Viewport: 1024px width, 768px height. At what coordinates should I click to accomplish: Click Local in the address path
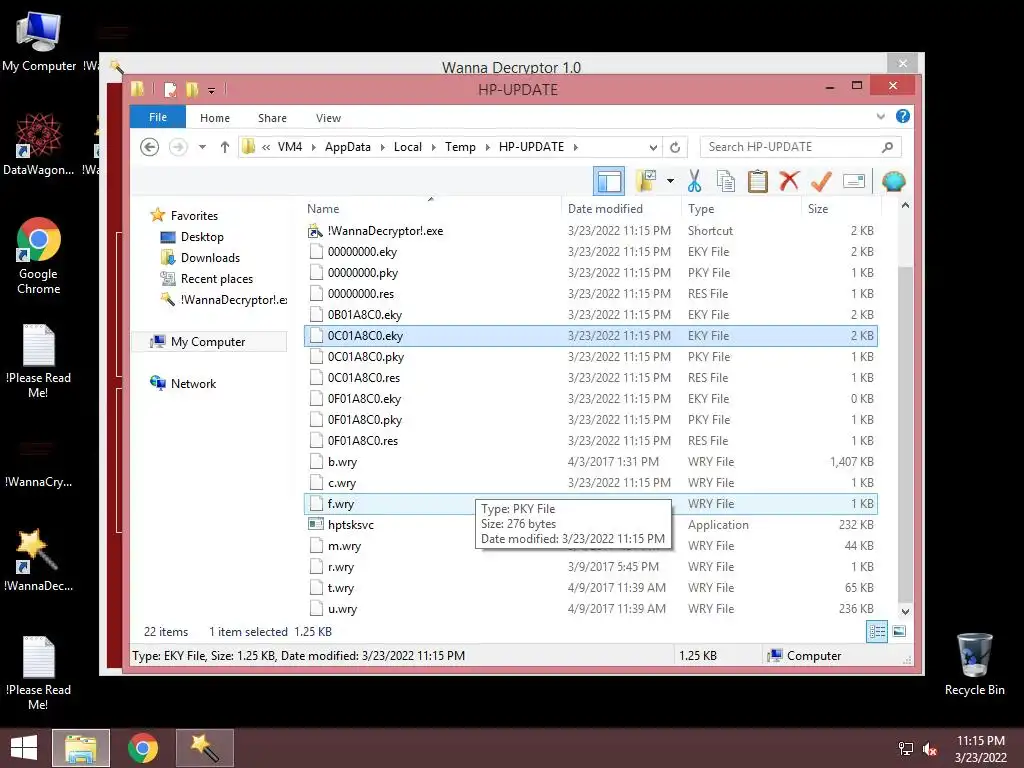[x=408, y=147]
